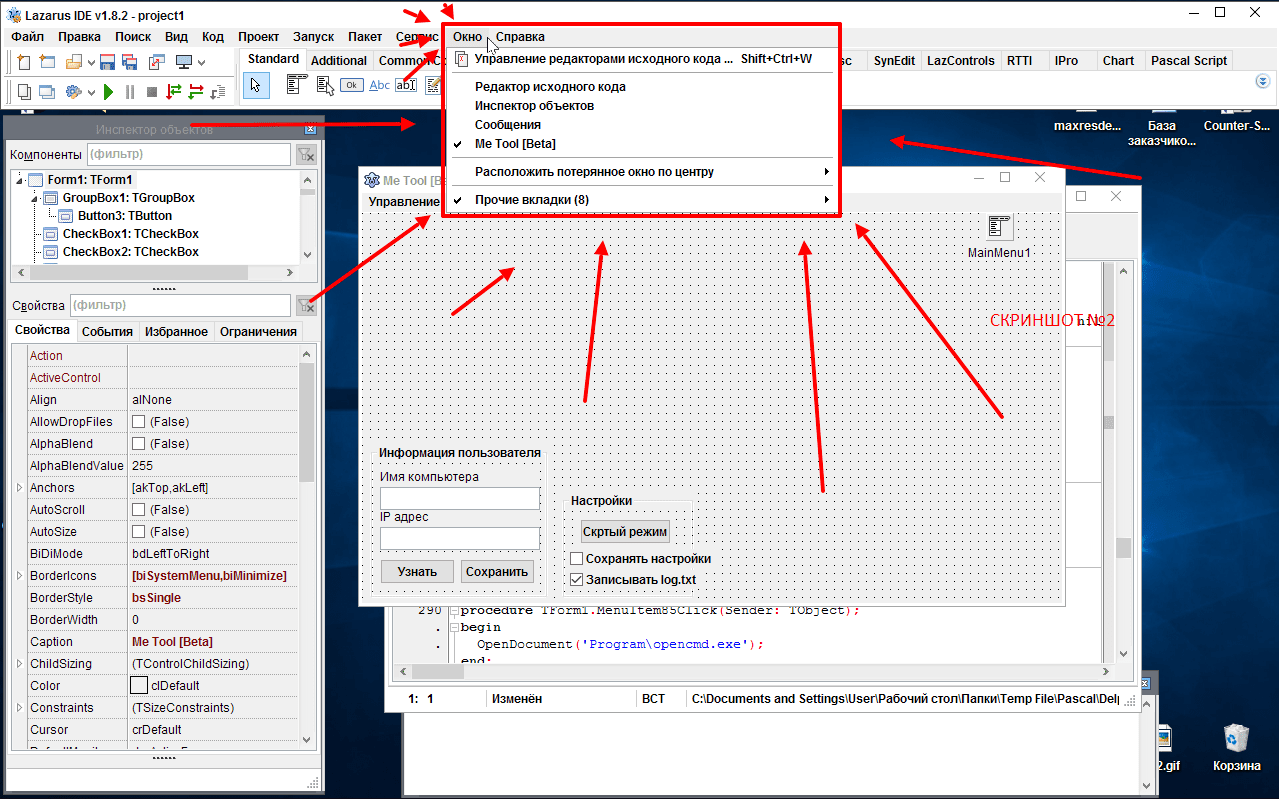
Task: Select 'Me Tool [Beta]' window menu entry
Action: (641, 144)
